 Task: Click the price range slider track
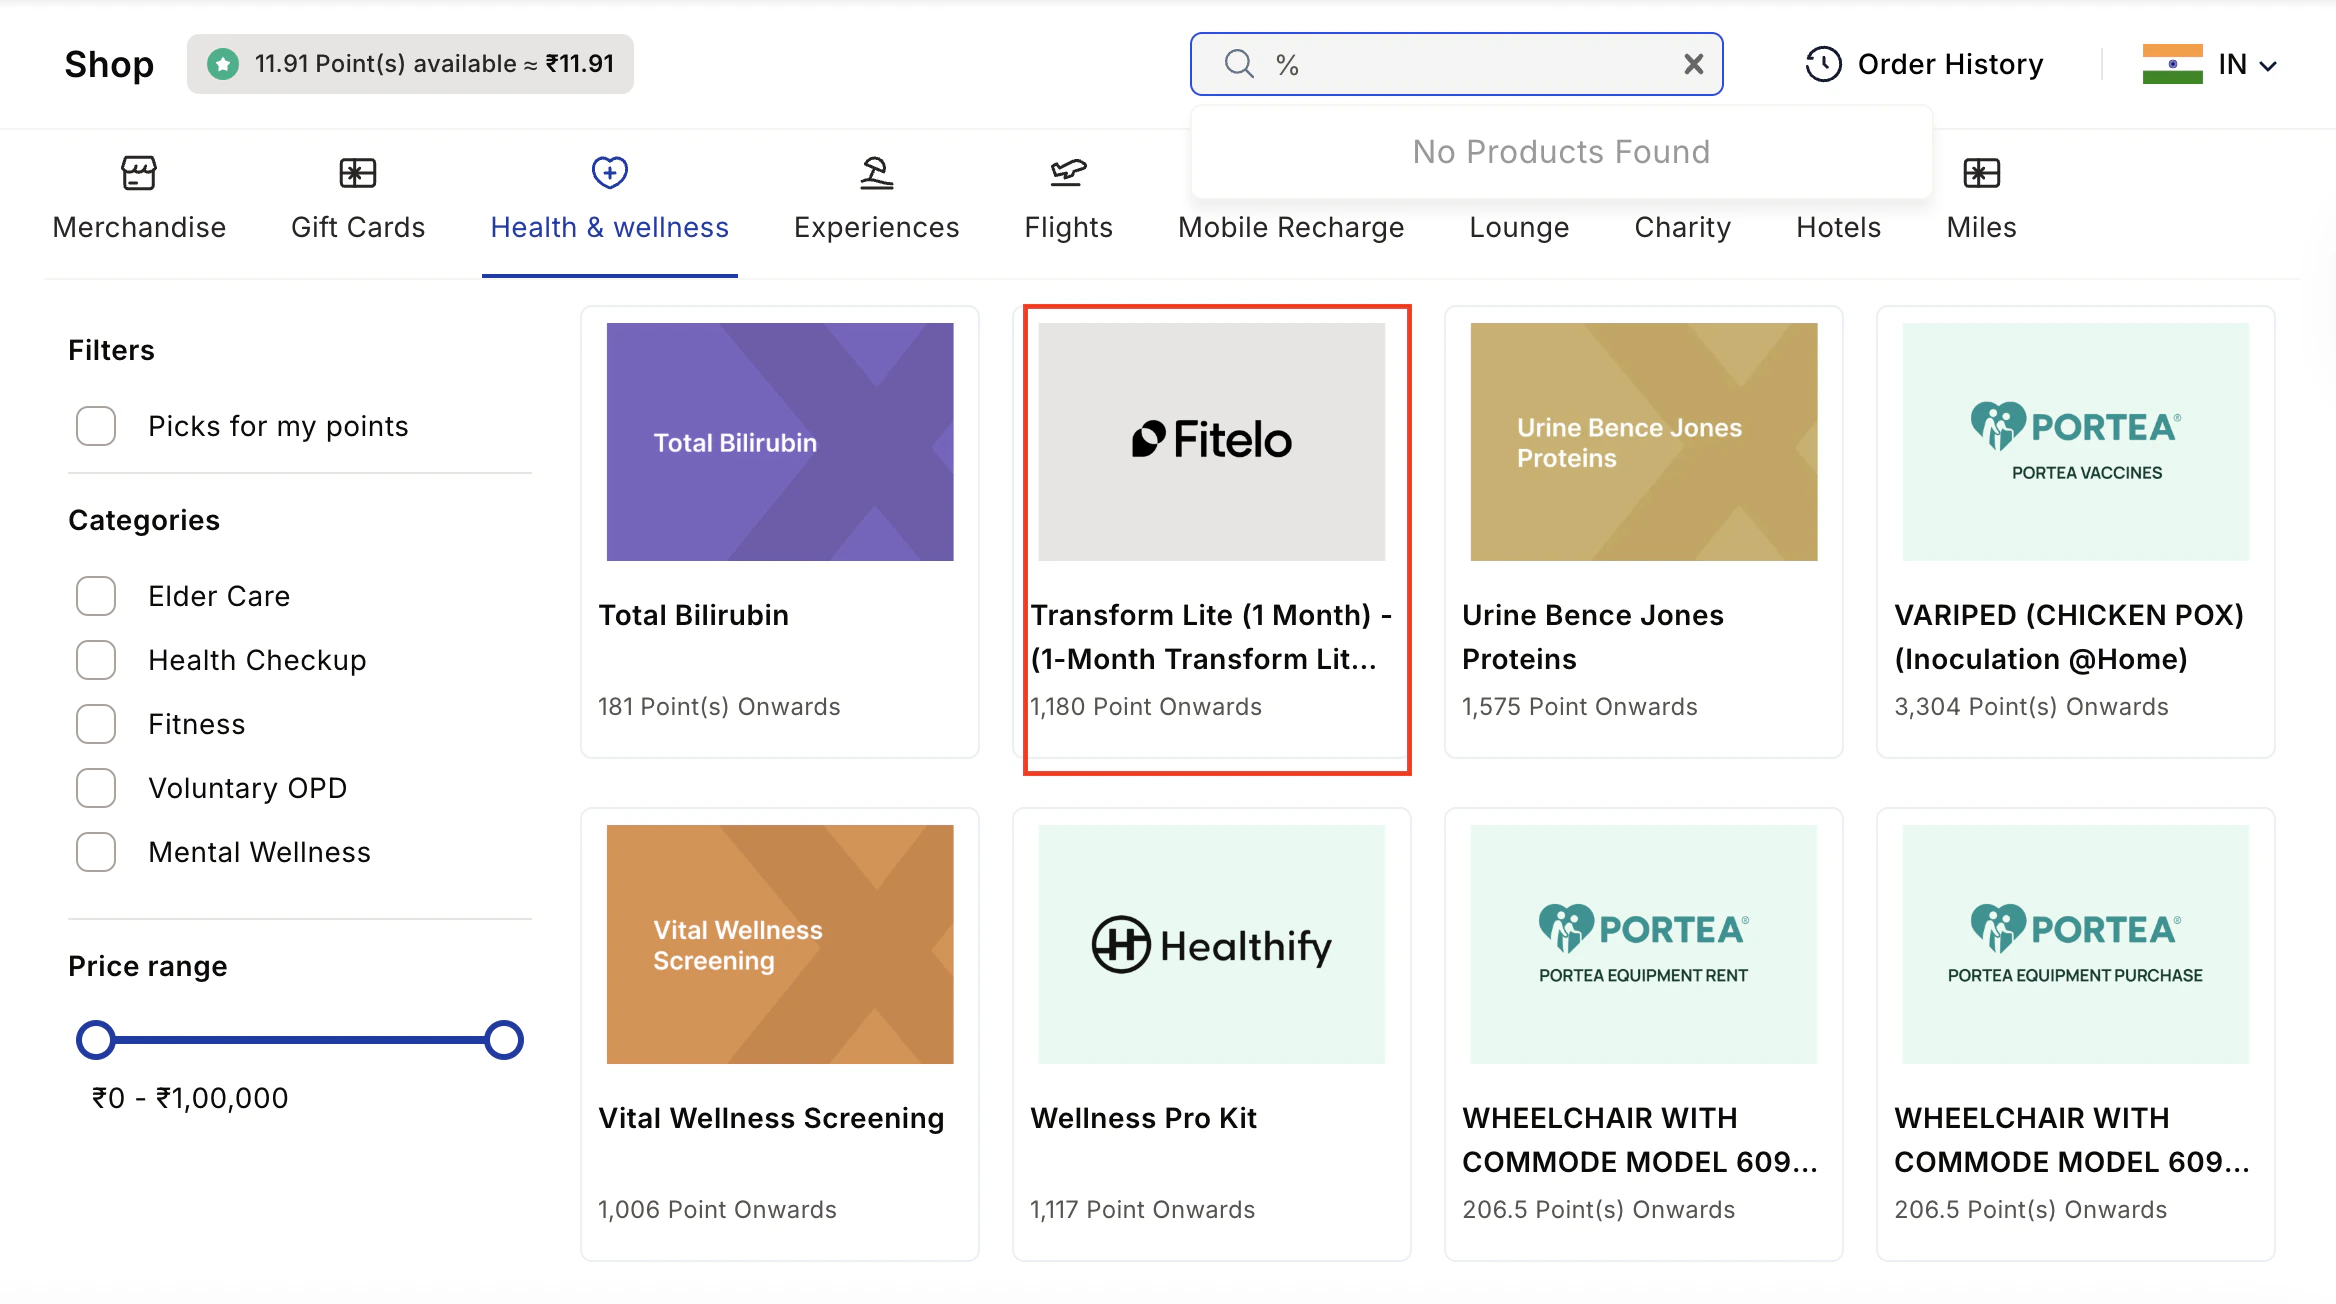pyautogui.click(x=300, y=1040)
